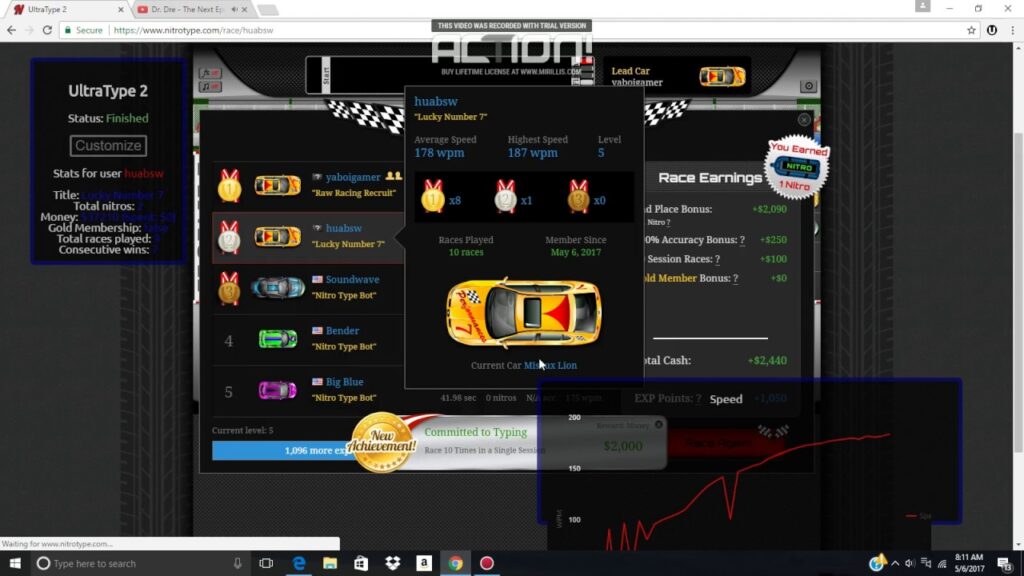
Task: Open the uBlock extension icon
Action: coord(992,30)
